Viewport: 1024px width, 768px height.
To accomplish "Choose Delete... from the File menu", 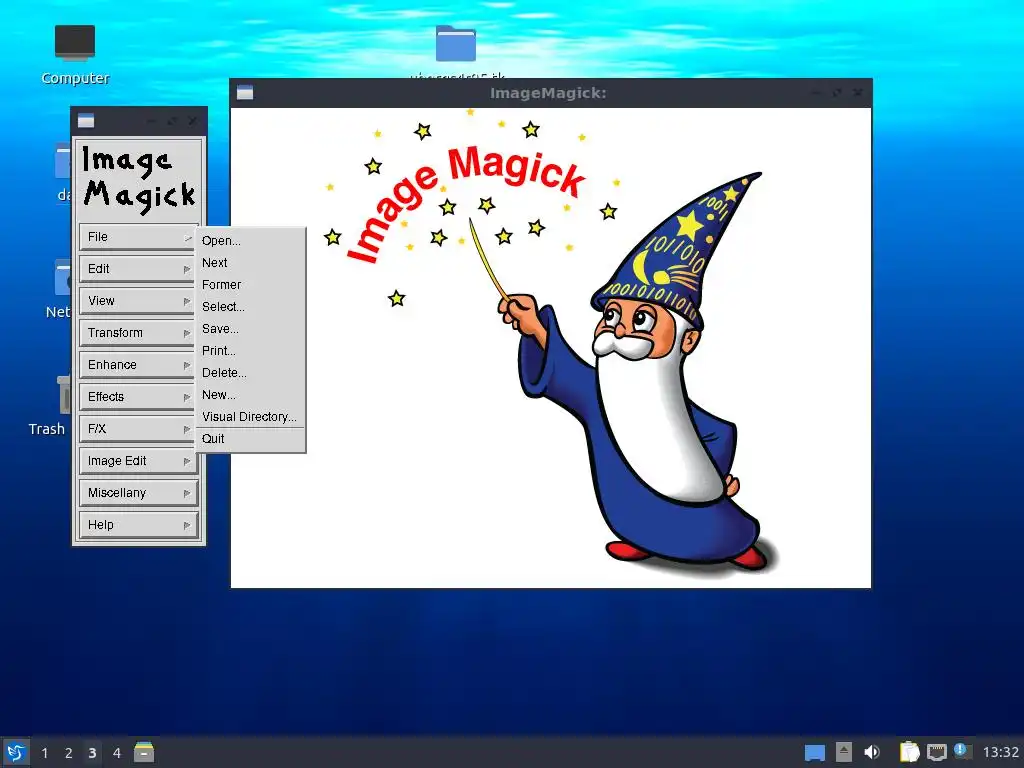I will (x=251, y=373).
